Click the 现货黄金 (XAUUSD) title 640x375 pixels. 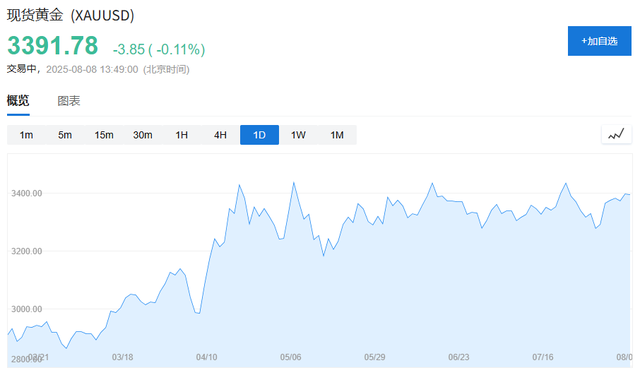click(x=71, y=15)
